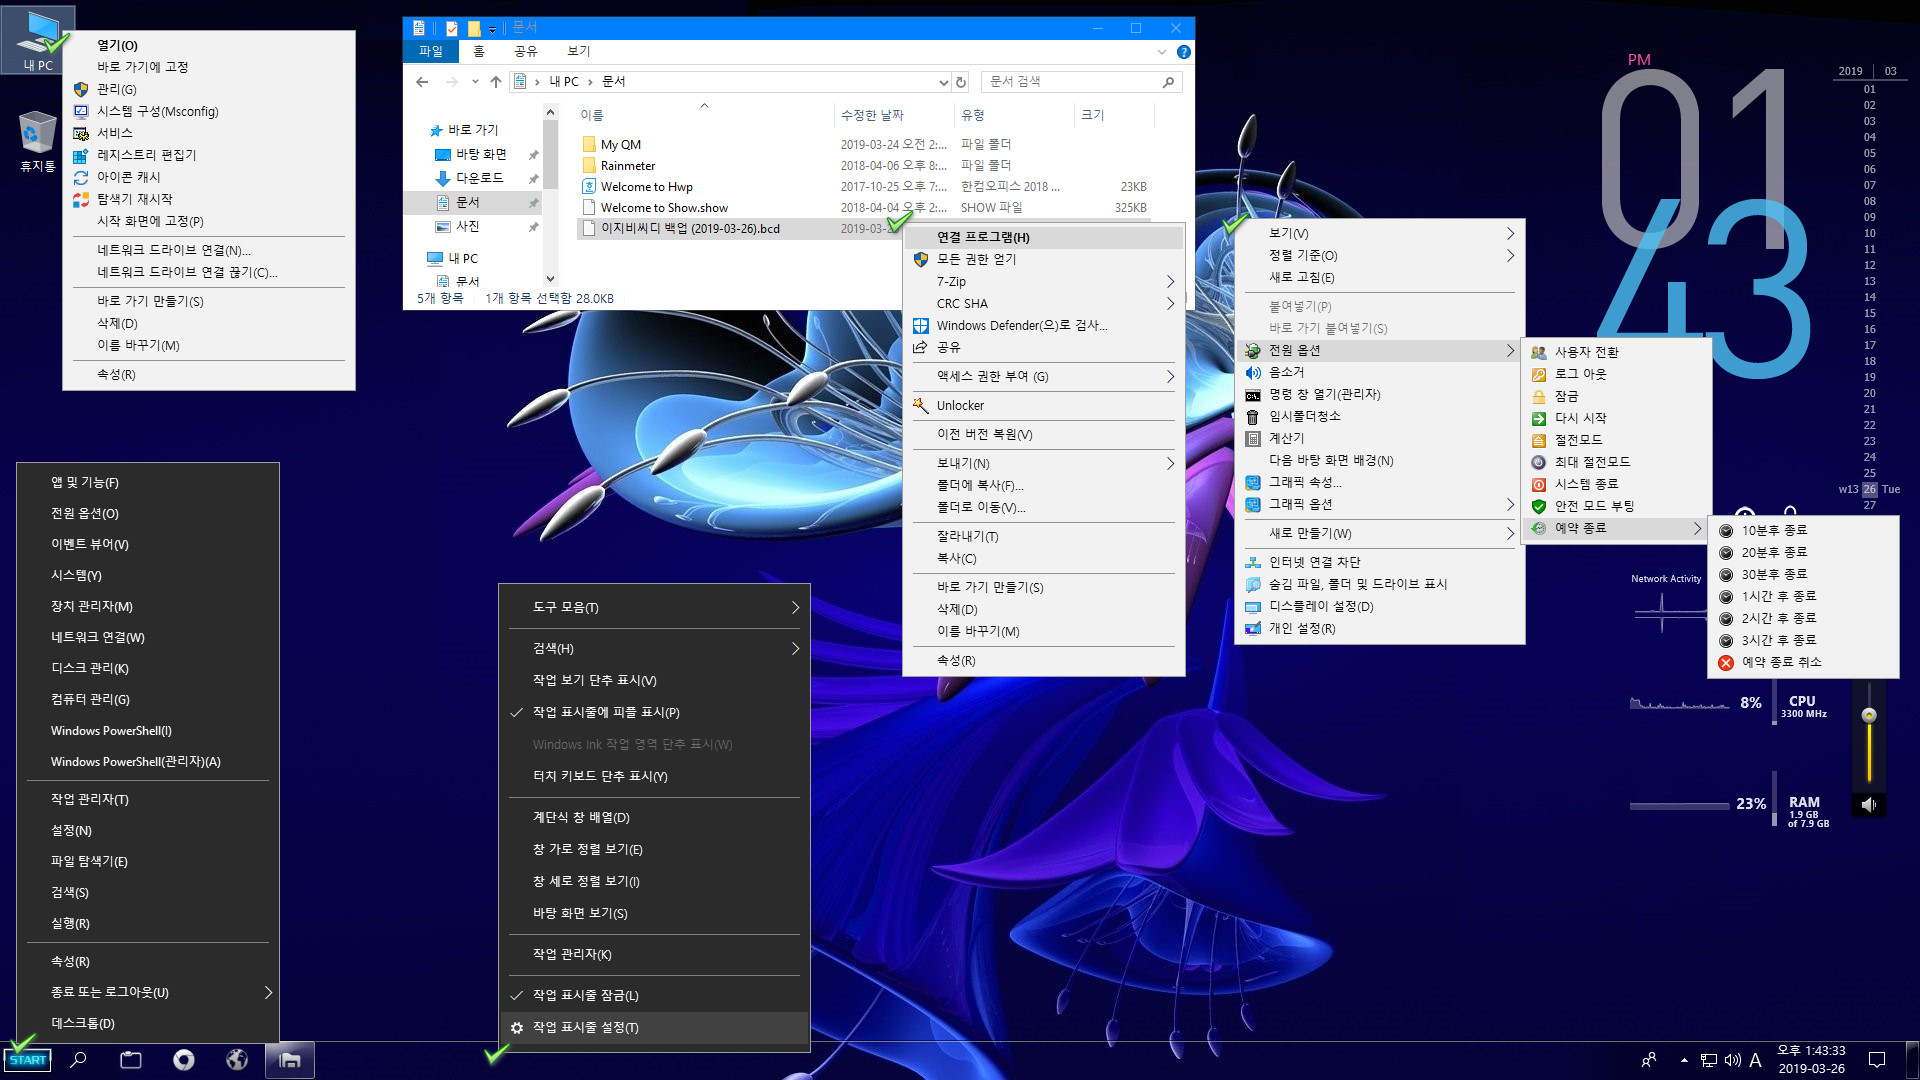Expand 보기(V) submenu in desktop menu

(1379, 233)
